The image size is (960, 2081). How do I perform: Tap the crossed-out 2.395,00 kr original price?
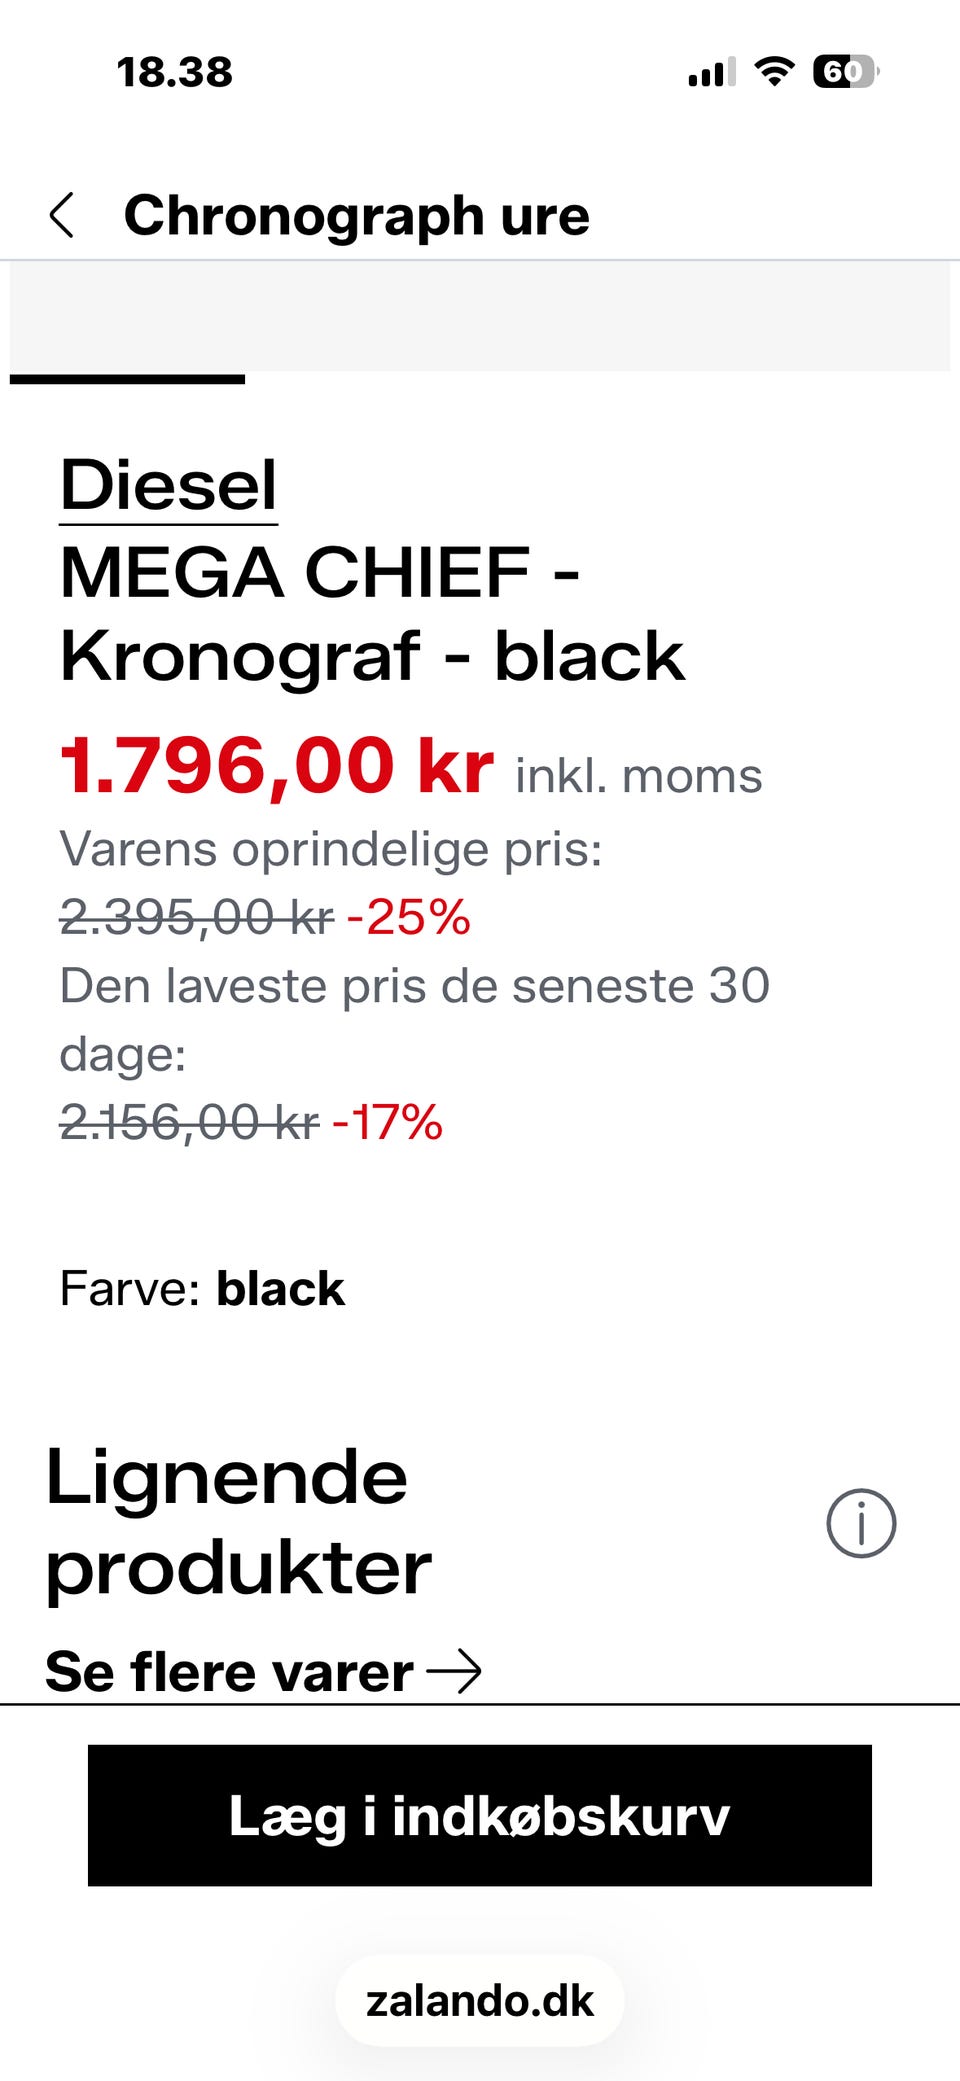(x=196, y=916)
